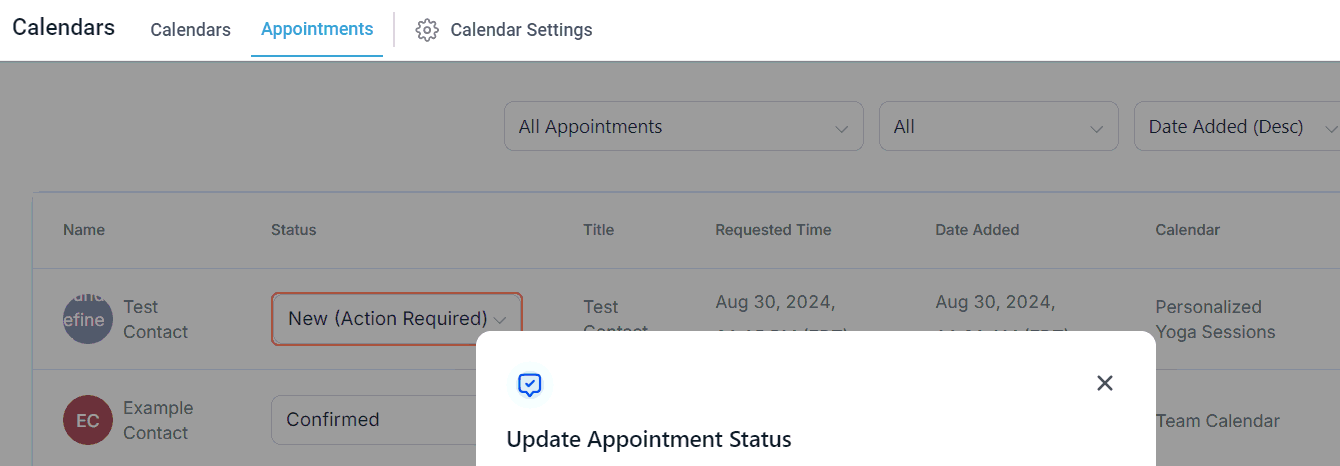Select the Appointments tab
This screenshot has height=466, width=1340.
[317, 29]
